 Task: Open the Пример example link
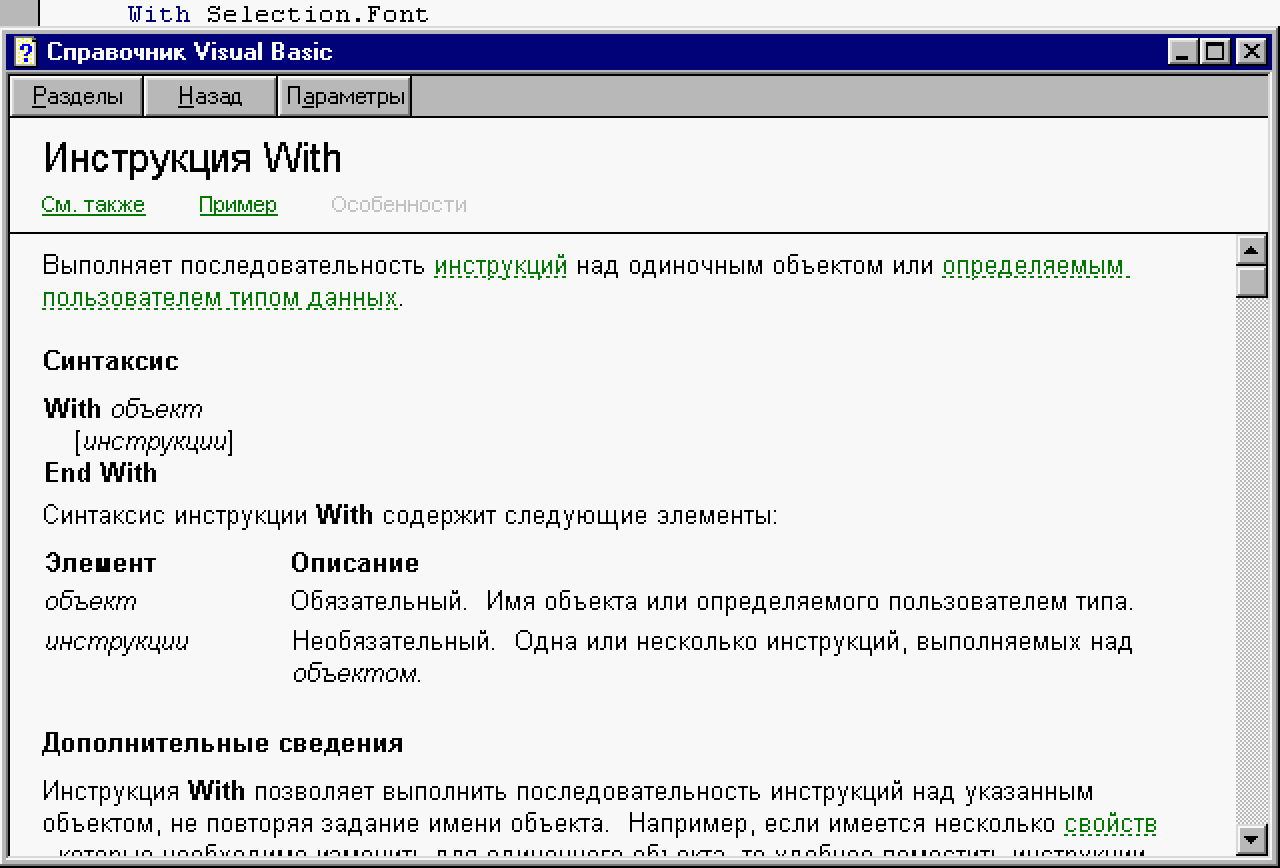[238, 205]
